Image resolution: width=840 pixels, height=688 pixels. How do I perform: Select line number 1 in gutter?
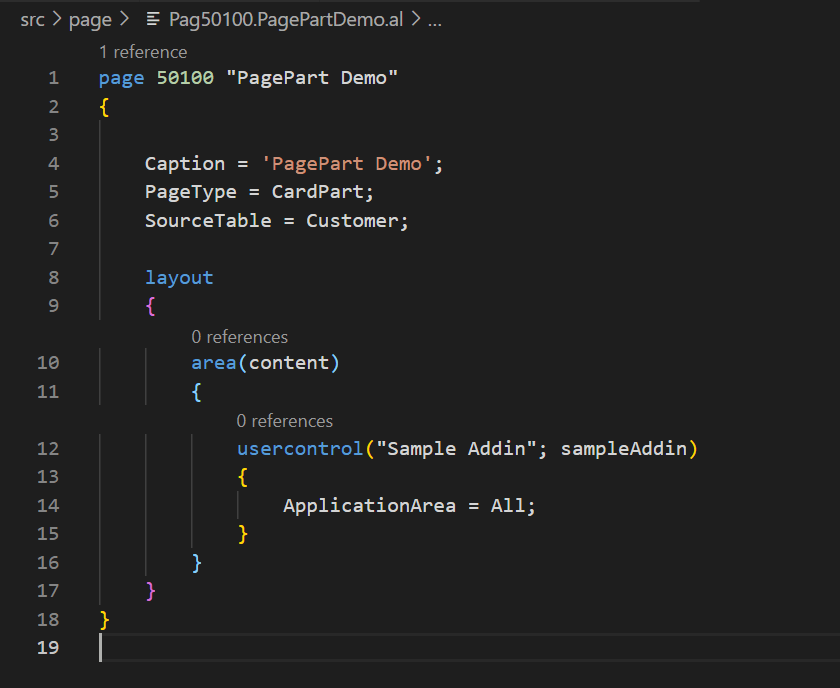coord(53,78)
